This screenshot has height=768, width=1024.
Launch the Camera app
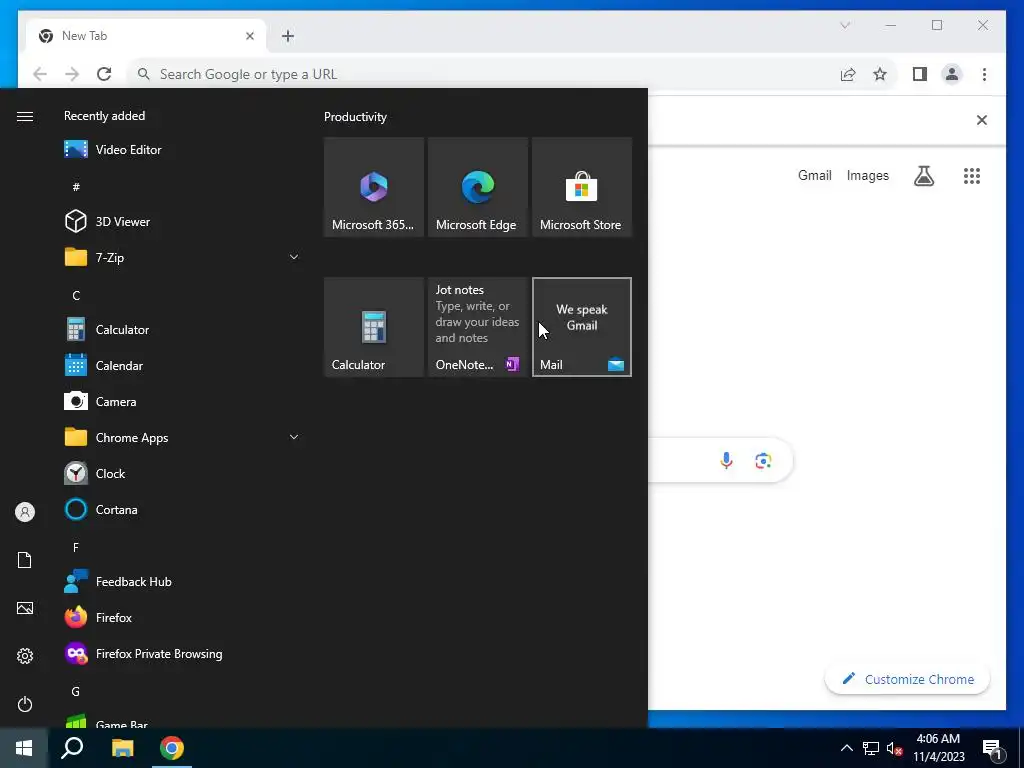coord(183,402)
